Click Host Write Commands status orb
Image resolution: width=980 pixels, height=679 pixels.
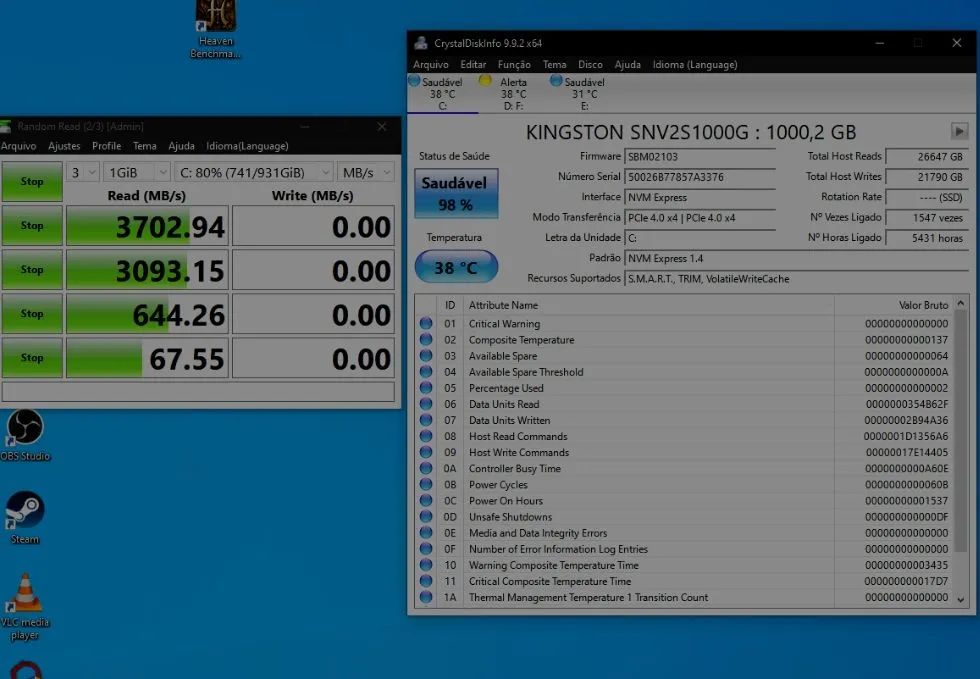click(x=426, y=452)
